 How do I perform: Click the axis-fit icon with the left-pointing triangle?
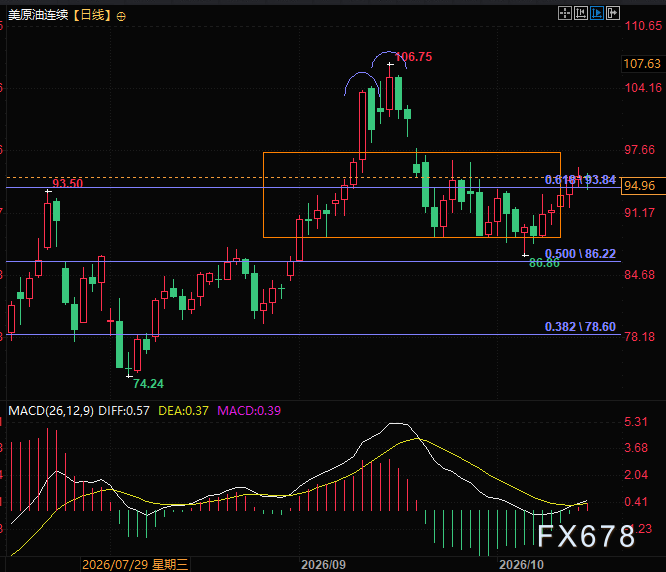(x=581, y=13)
